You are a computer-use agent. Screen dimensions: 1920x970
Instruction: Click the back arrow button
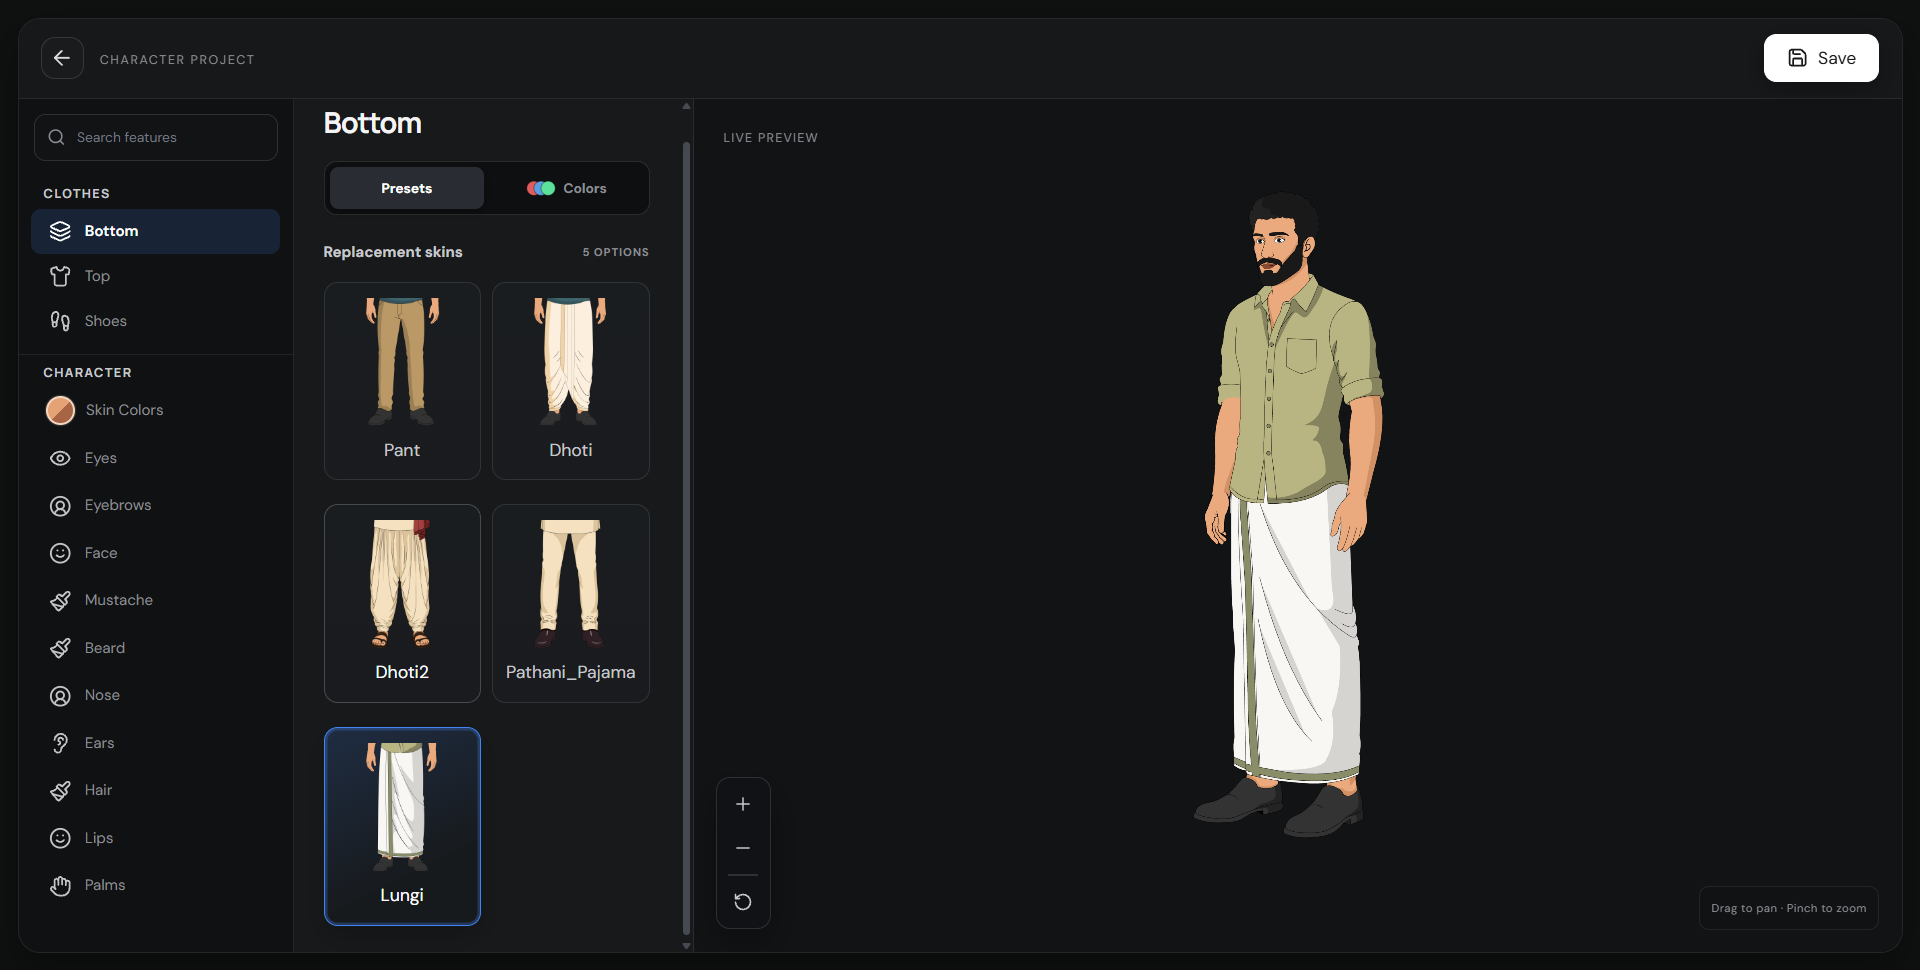tap(62, 58)
